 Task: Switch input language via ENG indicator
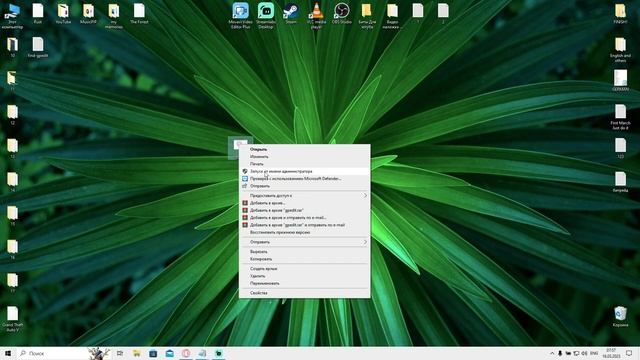(594, 353)
